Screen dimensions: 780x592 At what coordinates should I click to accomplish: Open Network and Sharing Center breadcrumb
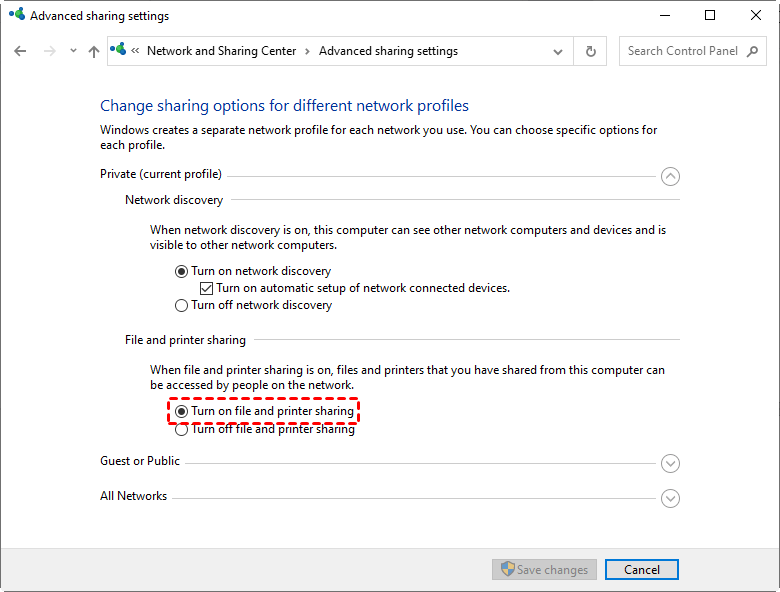click(221, 51)
